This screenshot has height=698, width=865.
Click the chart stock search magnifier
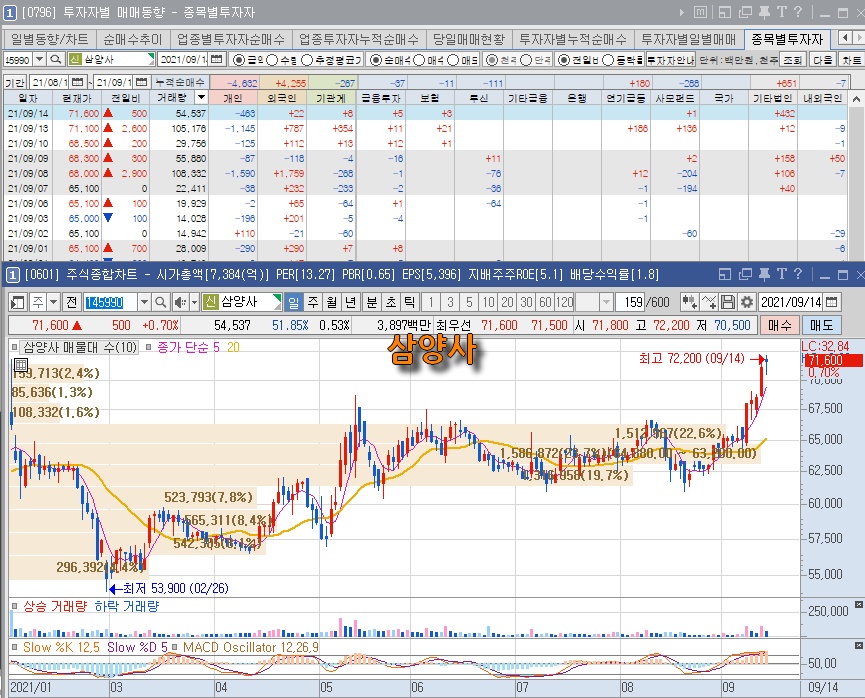click(x=161, y=302)
